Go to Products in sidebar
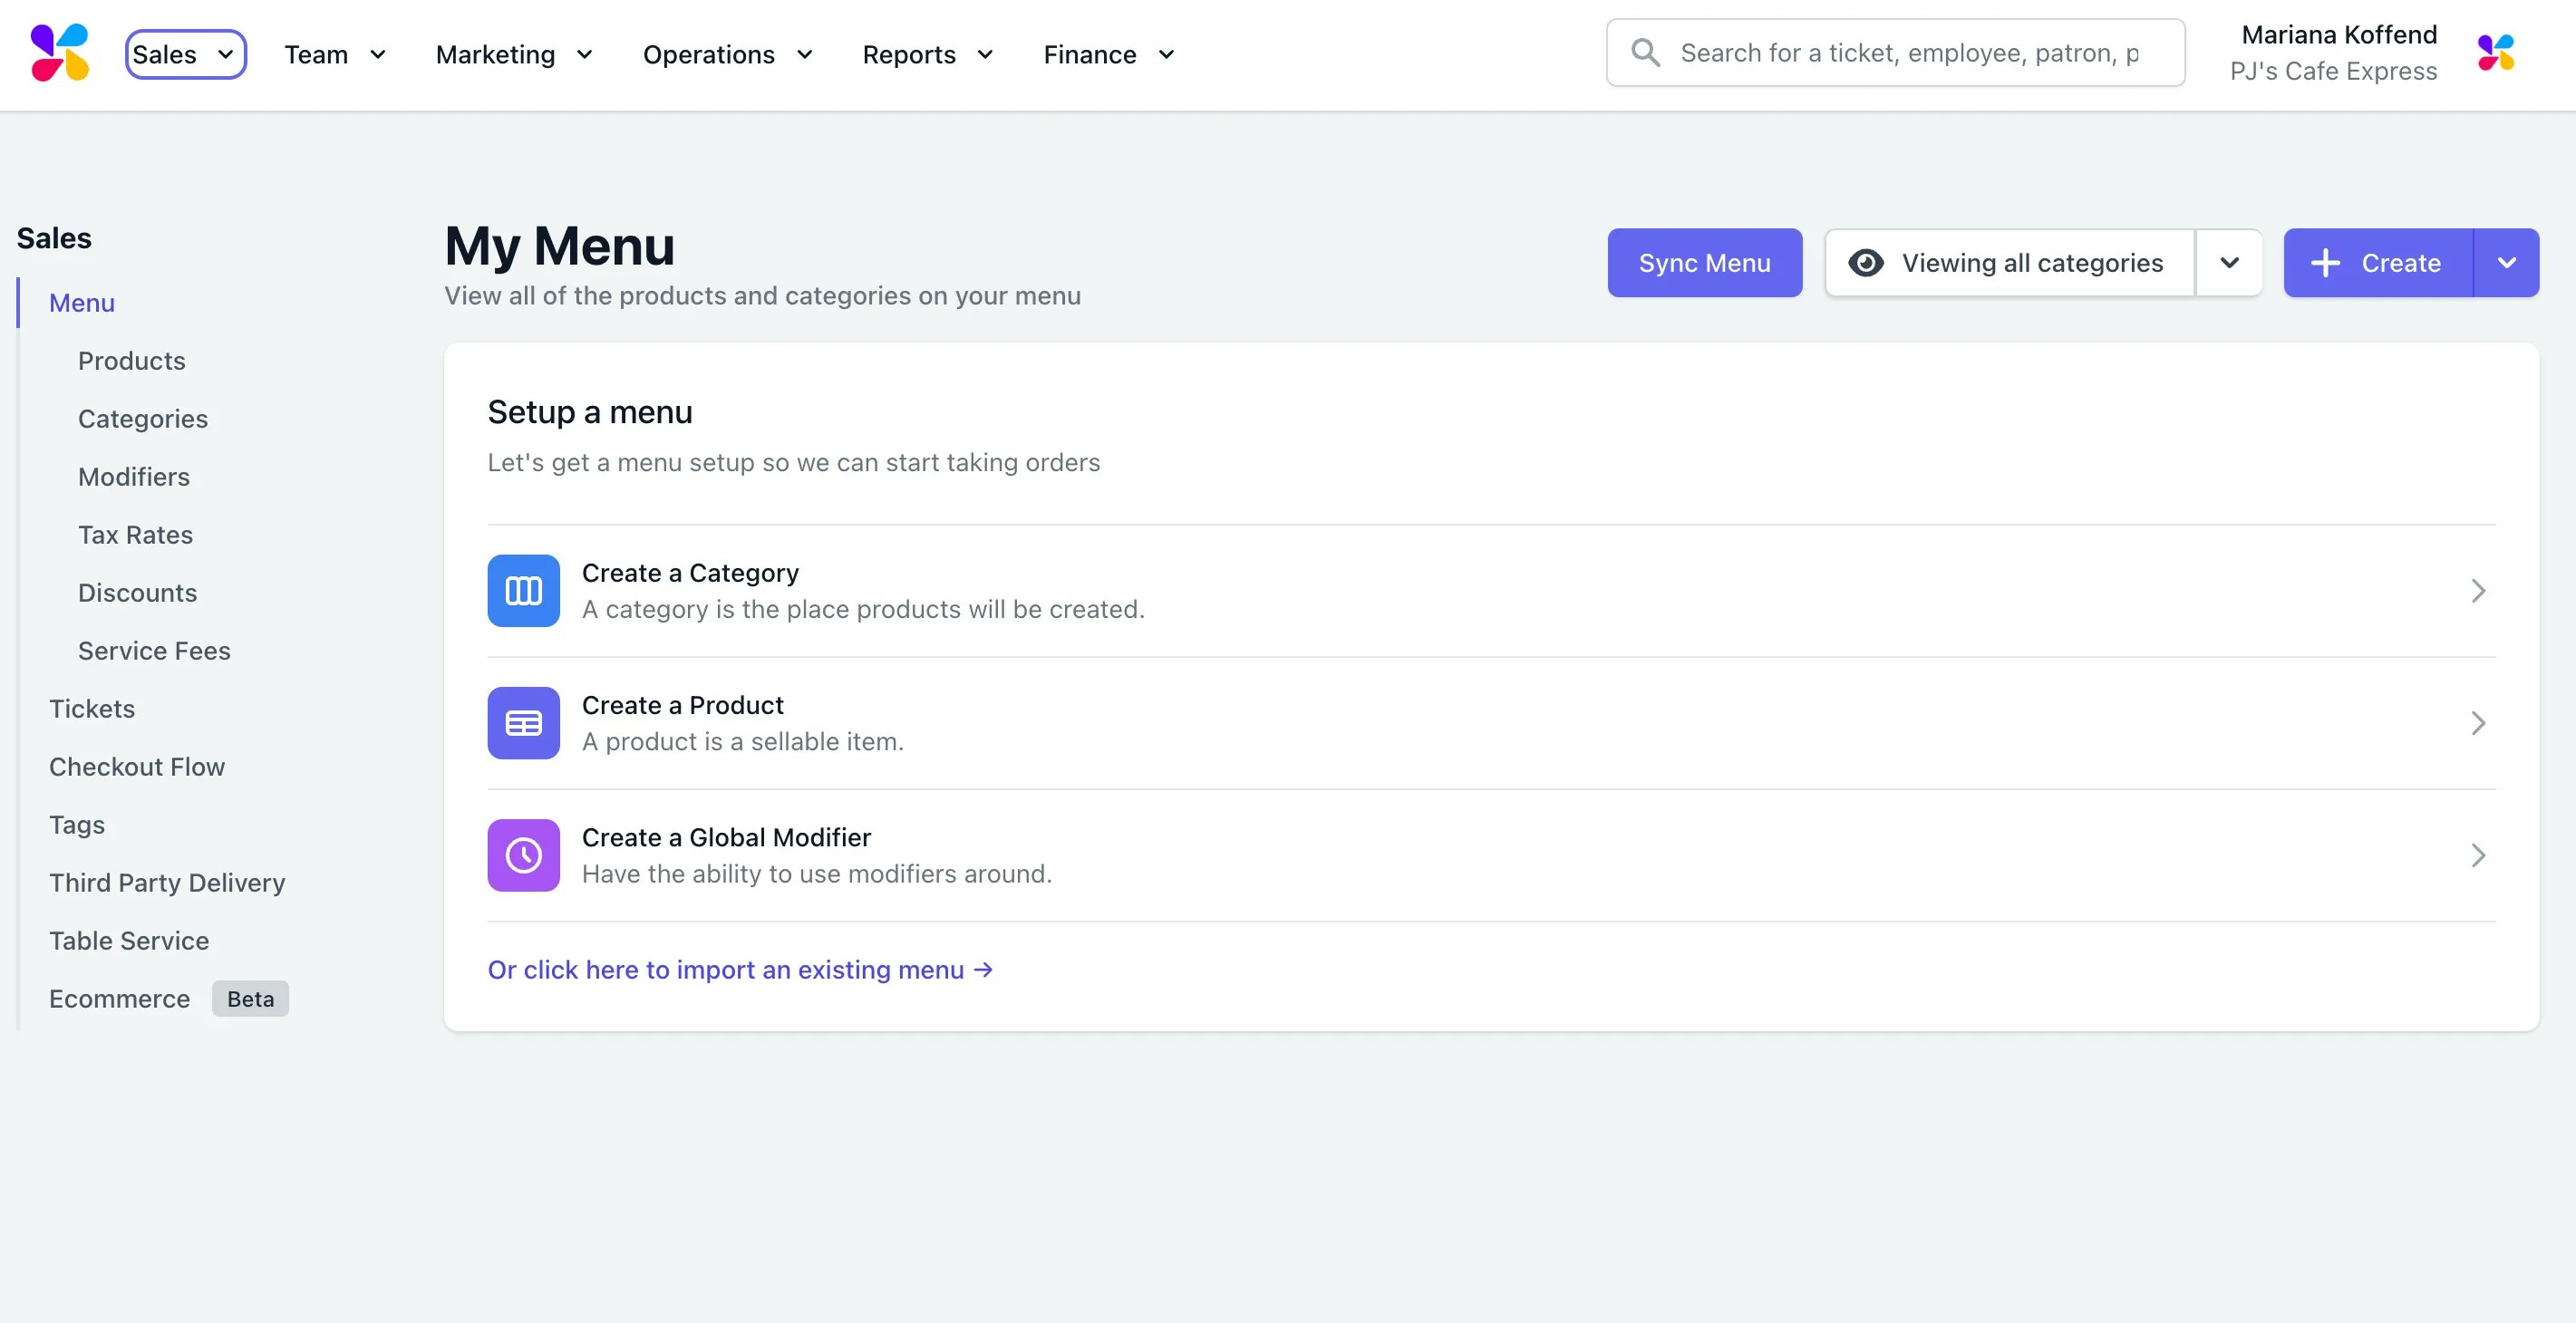The width and height of the screenshot is (2576, 1323). pos(132,361)
